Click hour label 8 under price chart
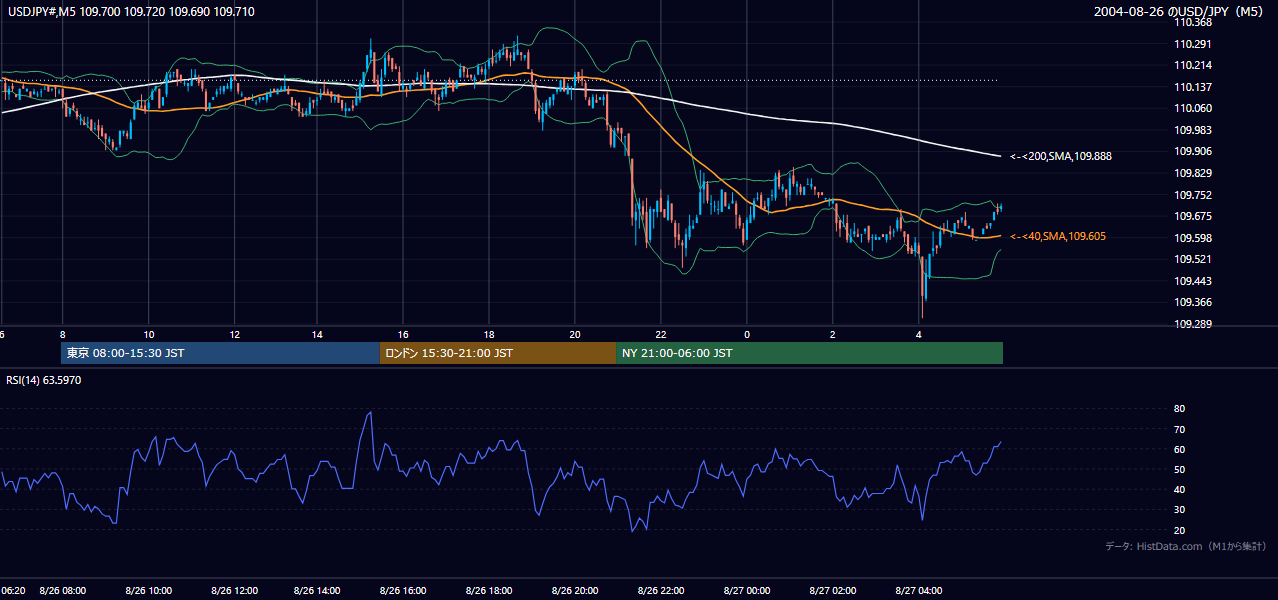Screen dimensions: 1278x600 point(63,334)
